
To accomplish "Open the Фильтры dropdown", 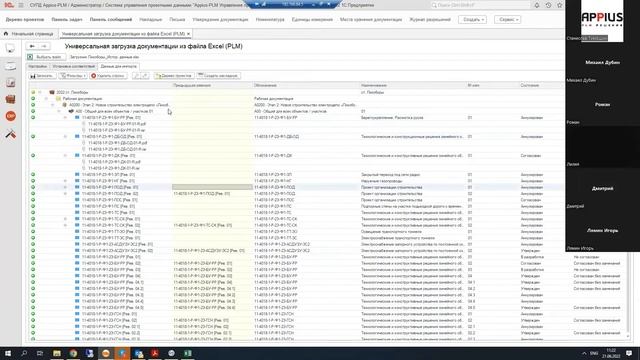I will (x=73, y=76).
